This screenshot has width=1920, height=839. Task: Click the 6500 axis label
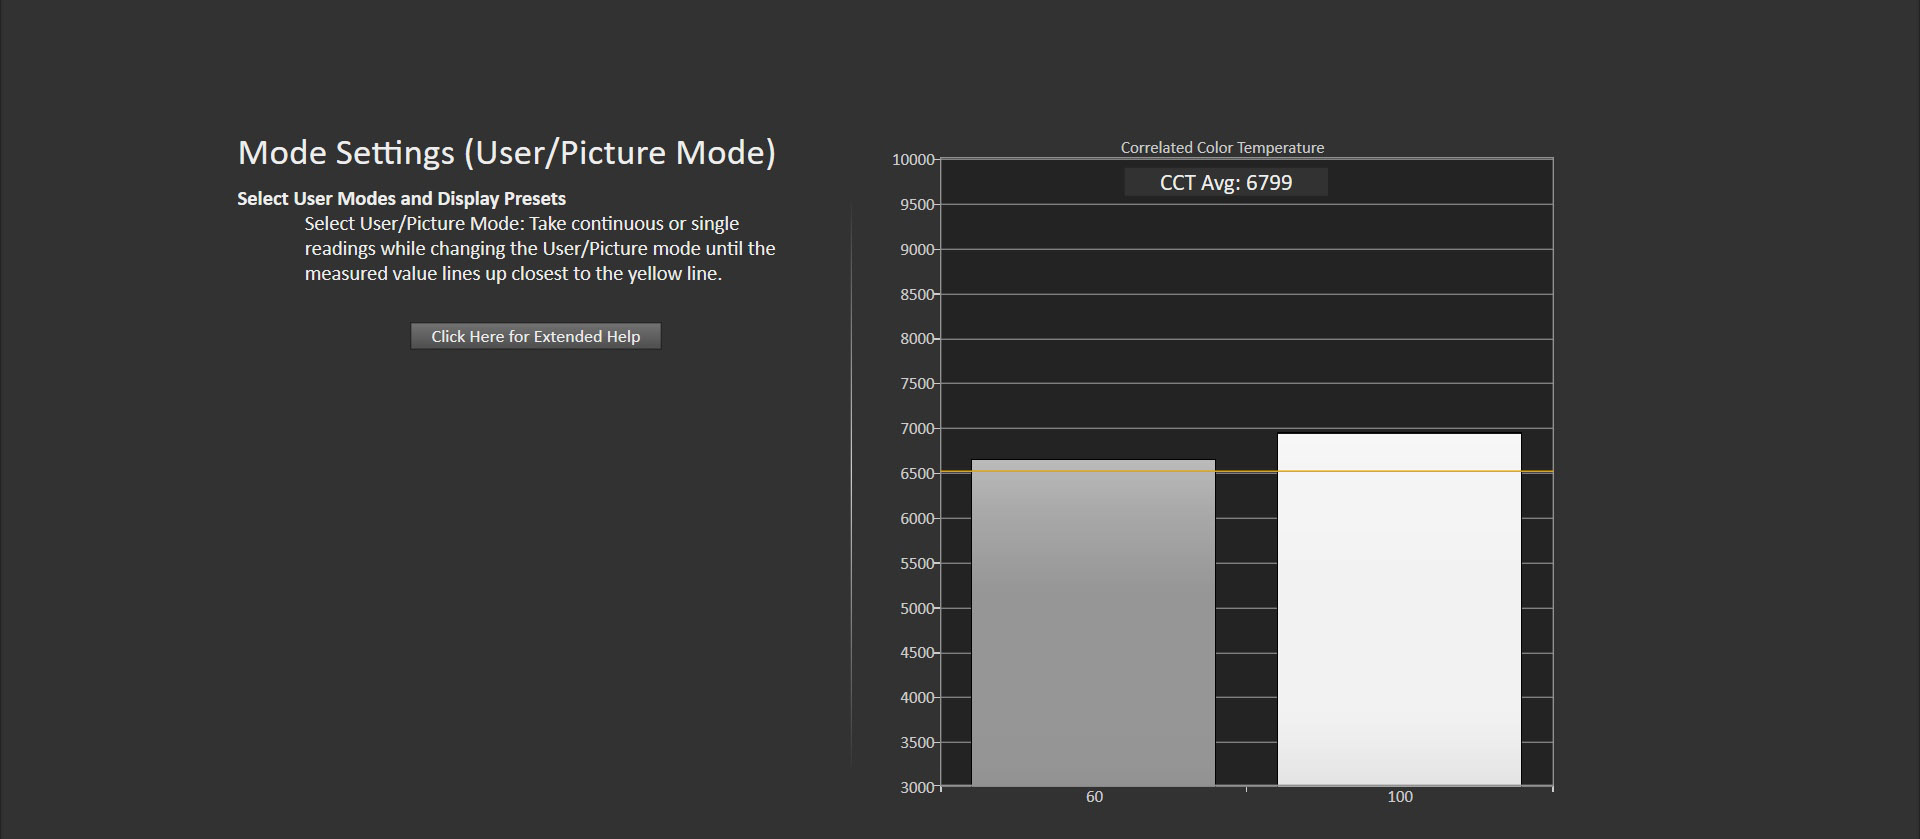click(x=917, y=474)
